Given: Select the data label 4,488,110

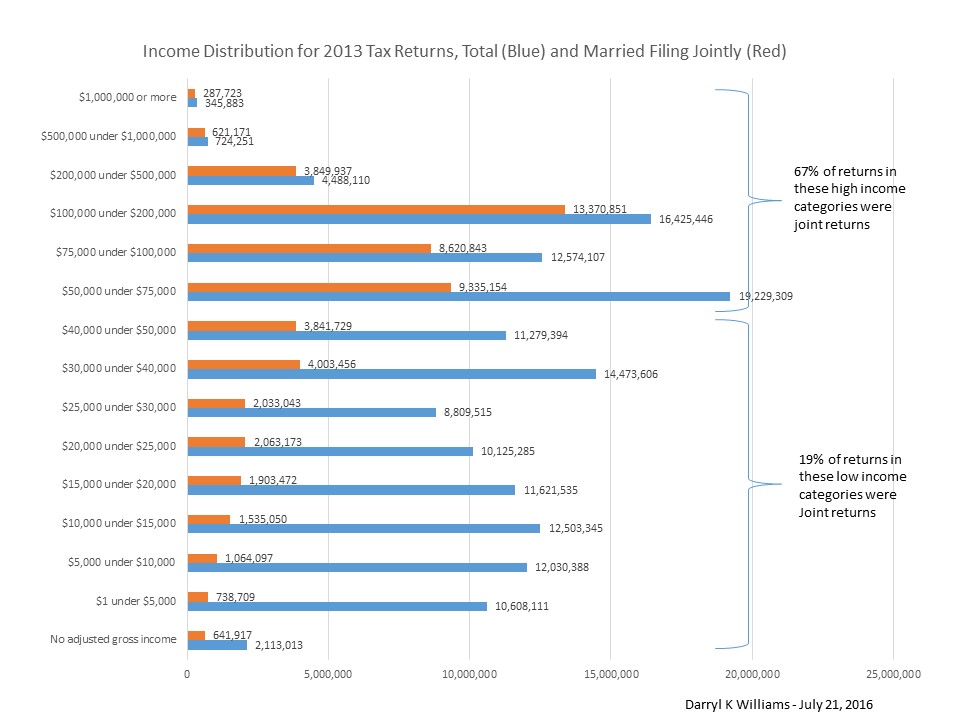Looking at the screenshot, I should [346, 181].
